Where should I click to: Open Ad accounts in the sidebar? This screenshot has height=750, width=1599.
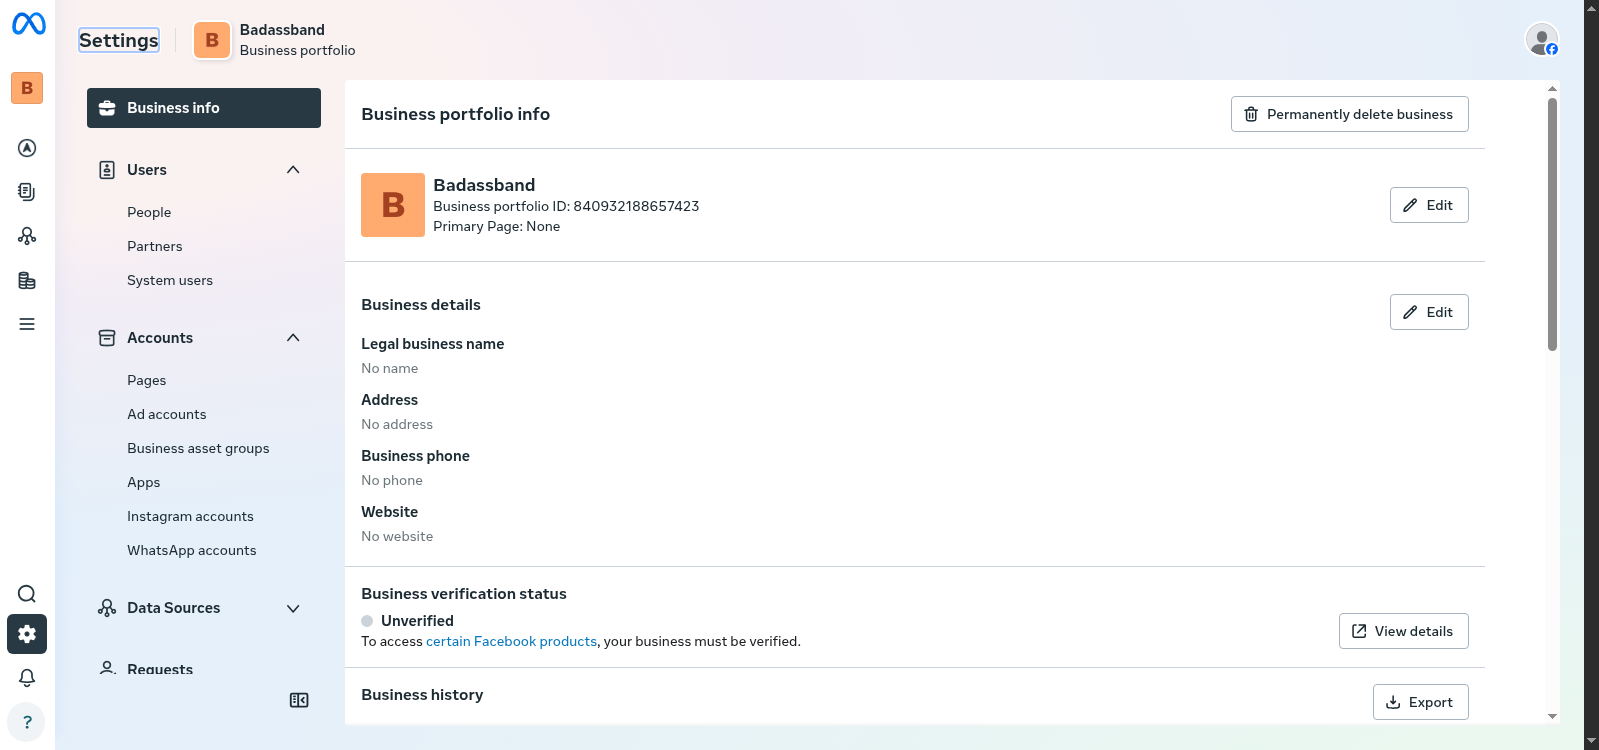167,414
